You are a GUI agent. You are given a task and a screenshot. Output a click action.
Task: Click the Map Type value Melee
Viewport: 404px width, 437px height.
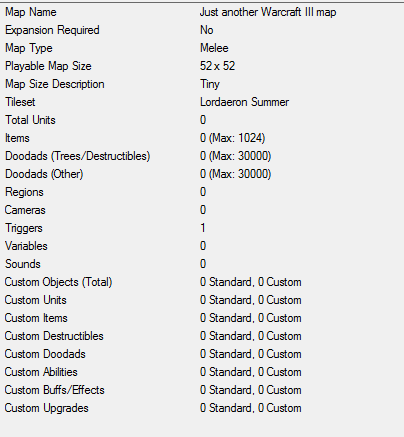[214, 48]
